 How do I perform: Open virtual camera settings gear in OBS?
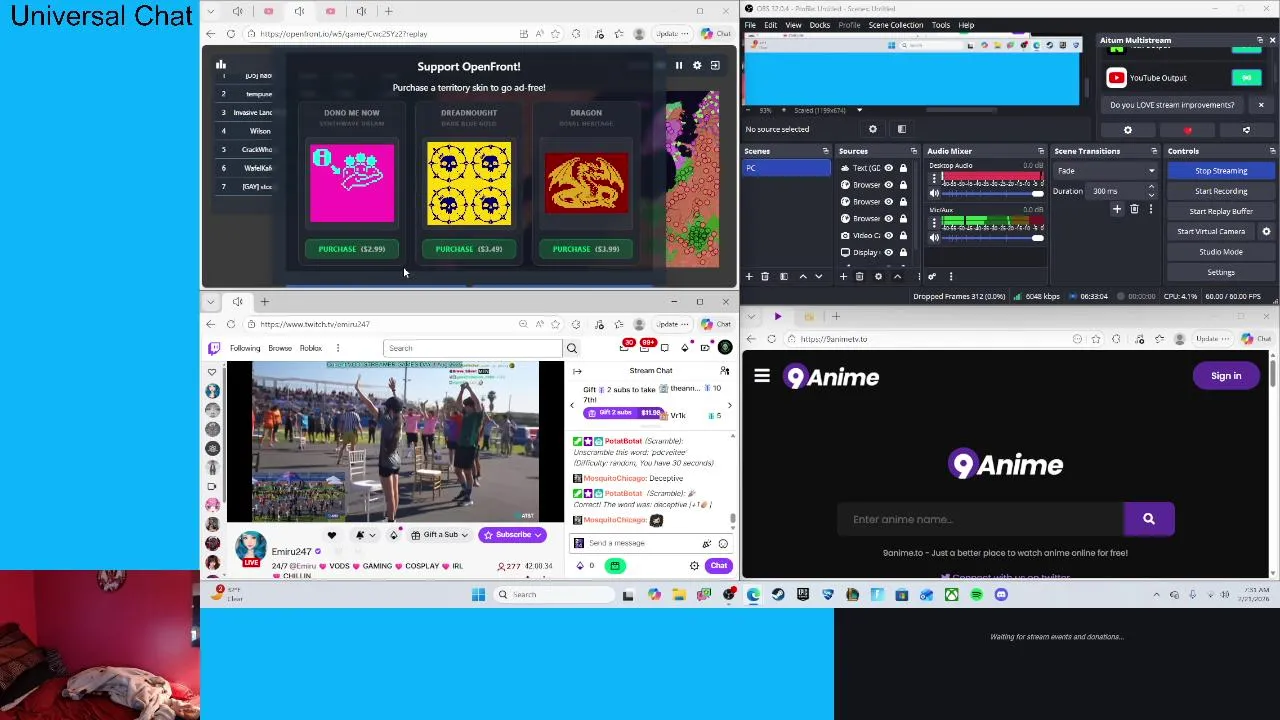1266,231
